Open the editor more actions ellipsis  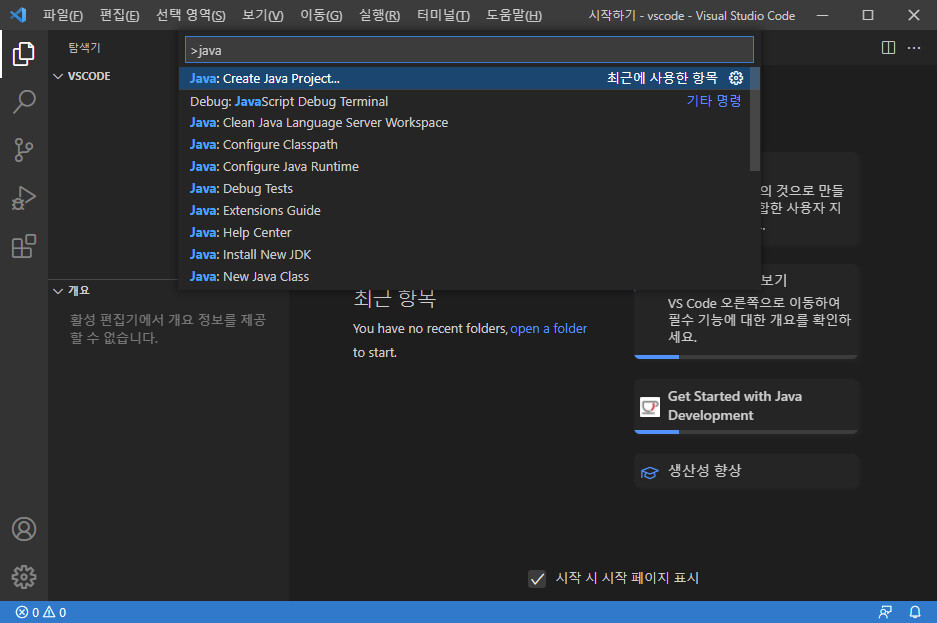(914, 48)
